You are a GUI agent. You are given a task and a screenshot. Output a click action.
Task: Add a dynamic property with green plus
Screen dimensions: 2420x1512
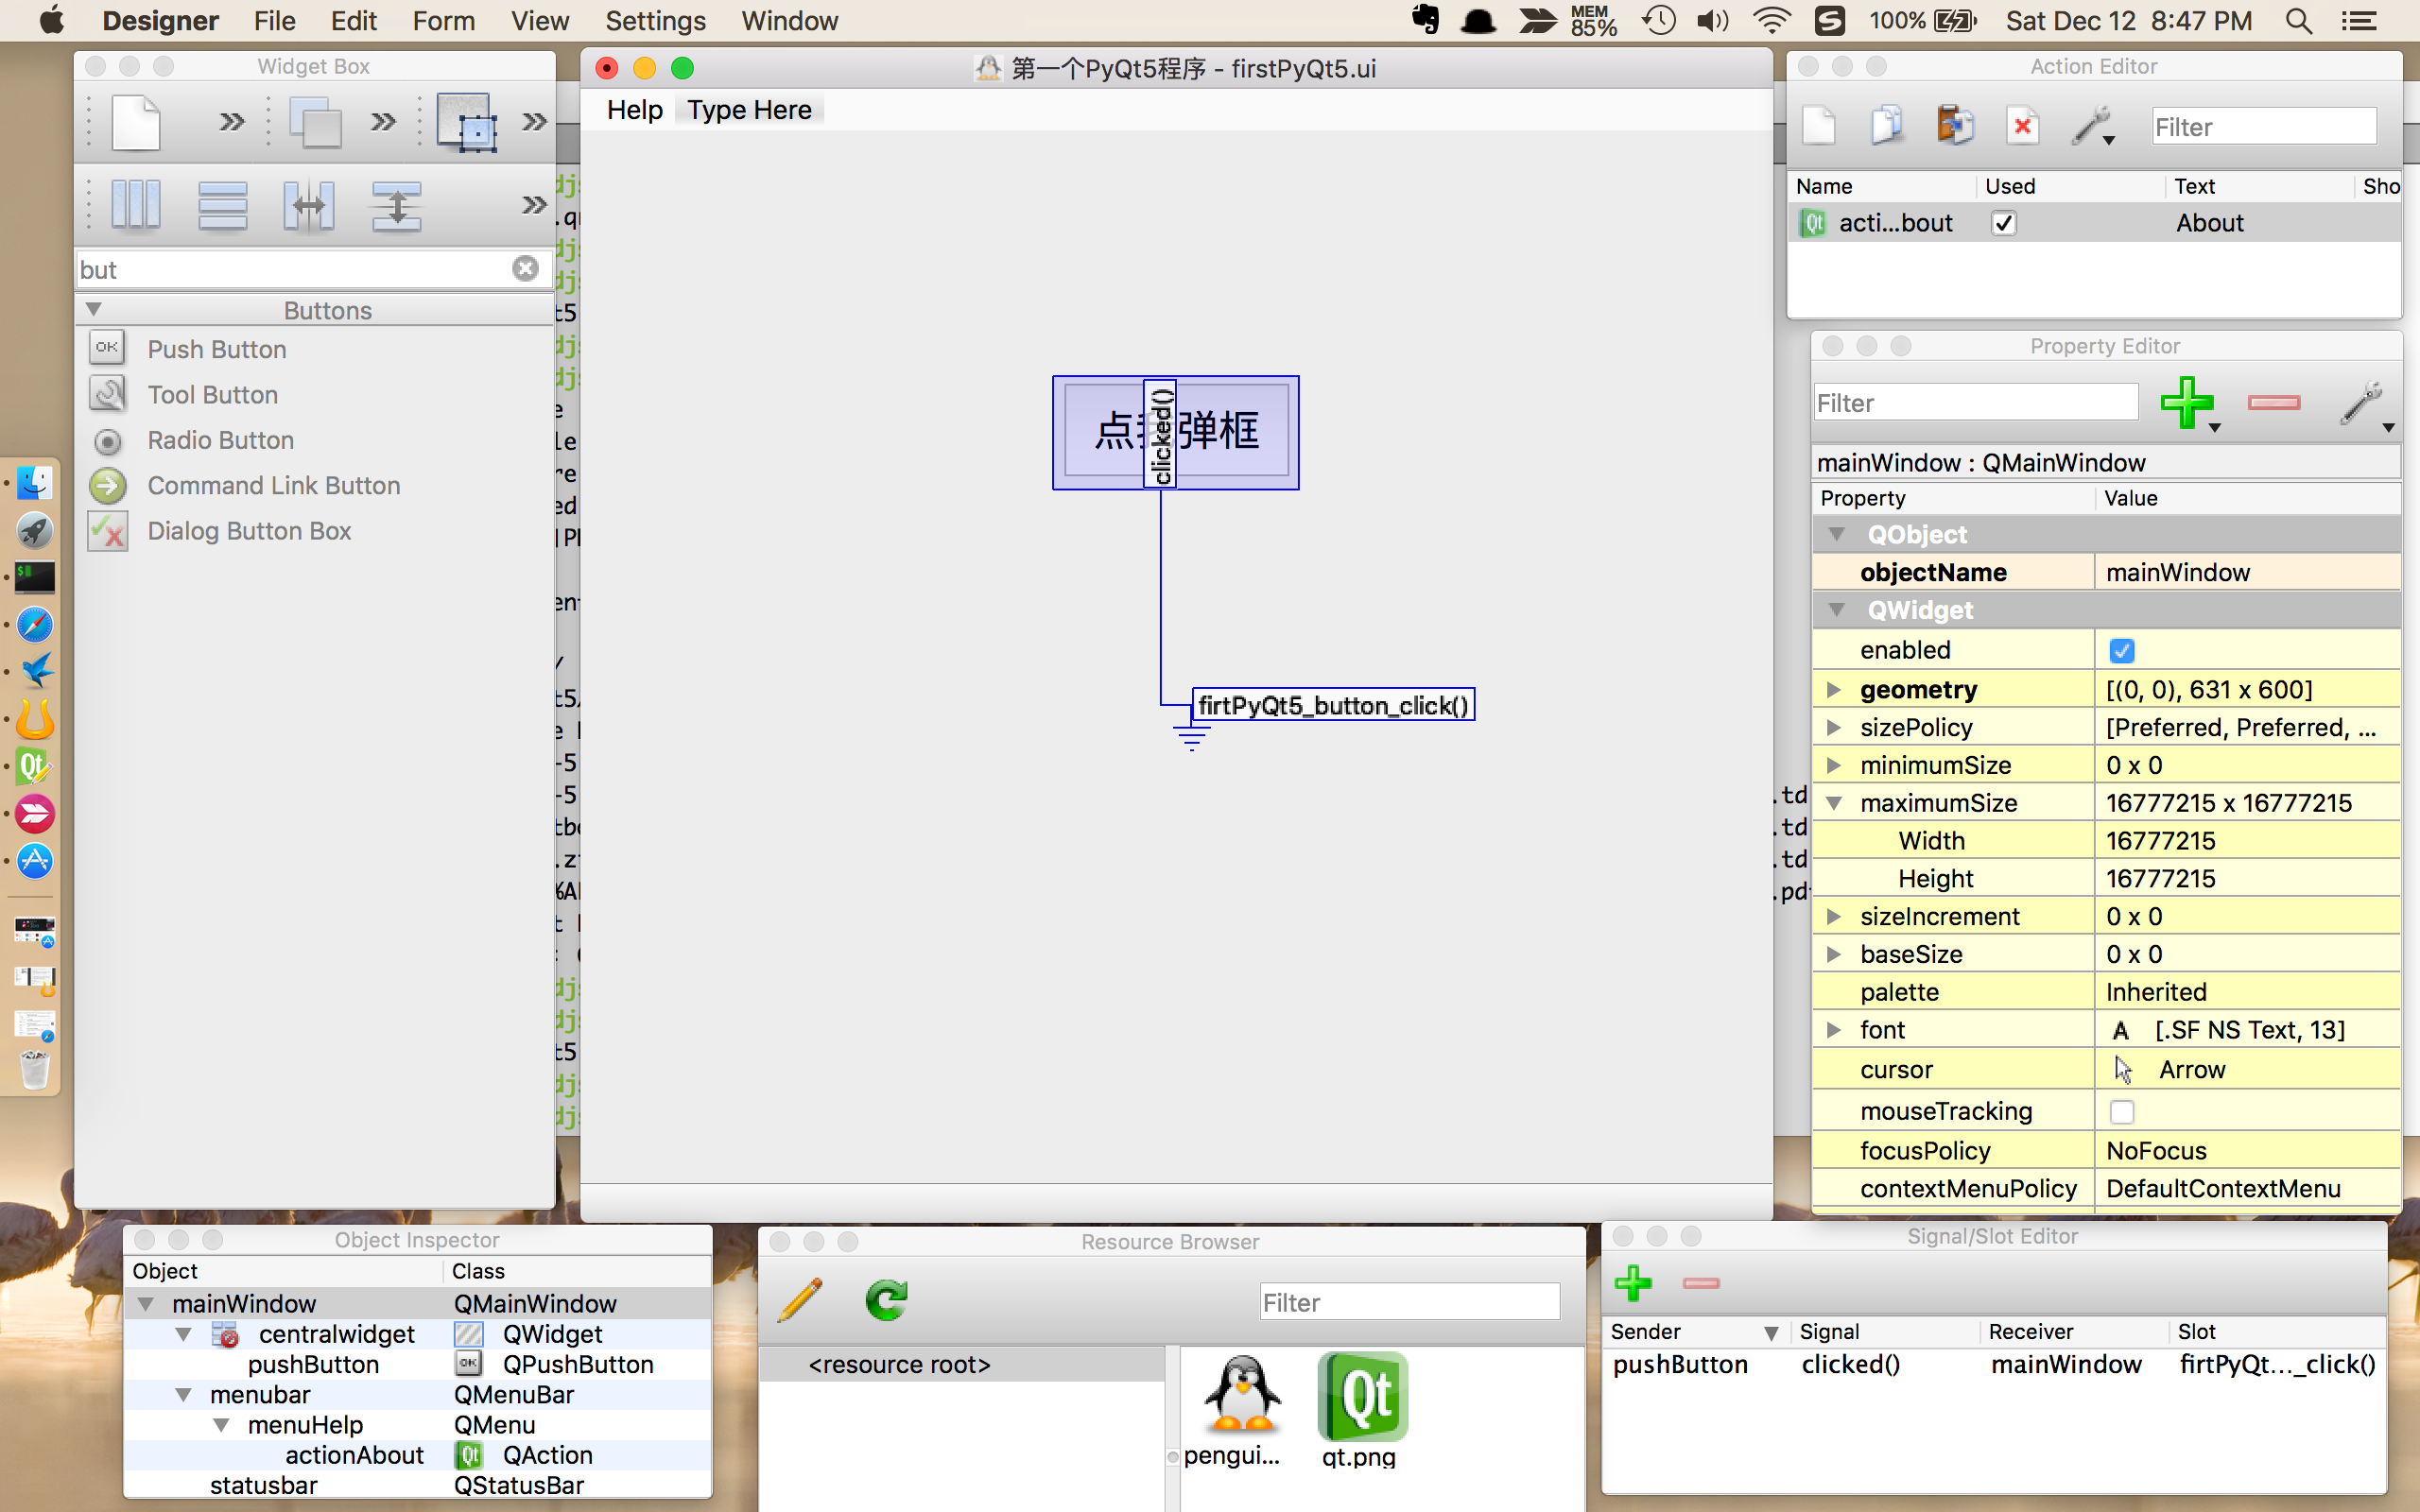click(2186, 402)
